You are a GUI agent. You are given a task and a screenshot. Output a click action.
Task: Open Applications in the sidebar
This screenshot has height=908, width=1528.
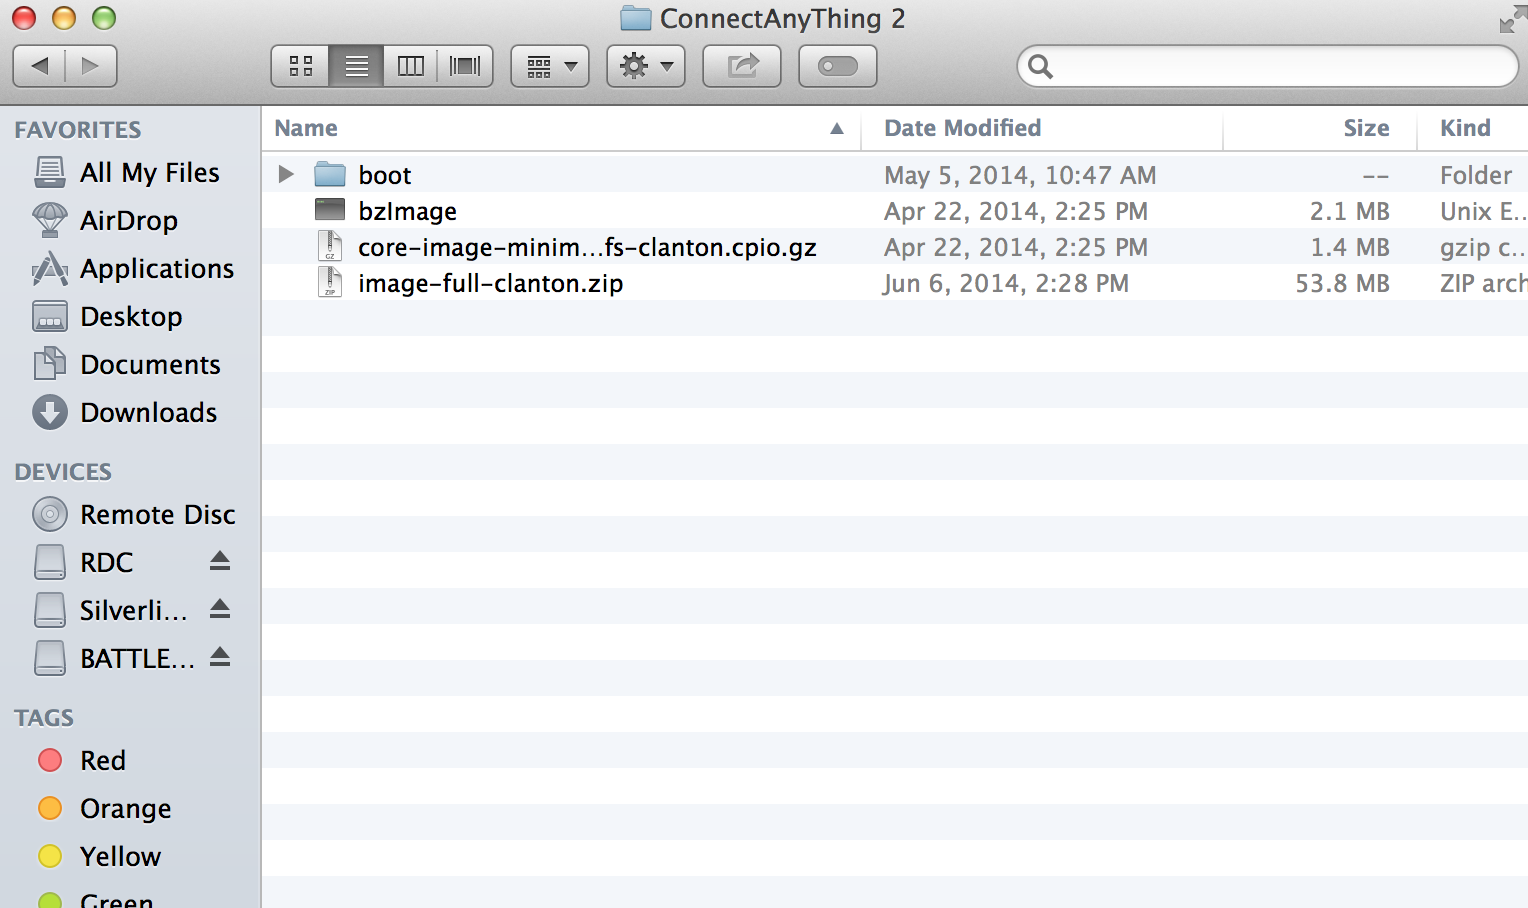(157, 268)
